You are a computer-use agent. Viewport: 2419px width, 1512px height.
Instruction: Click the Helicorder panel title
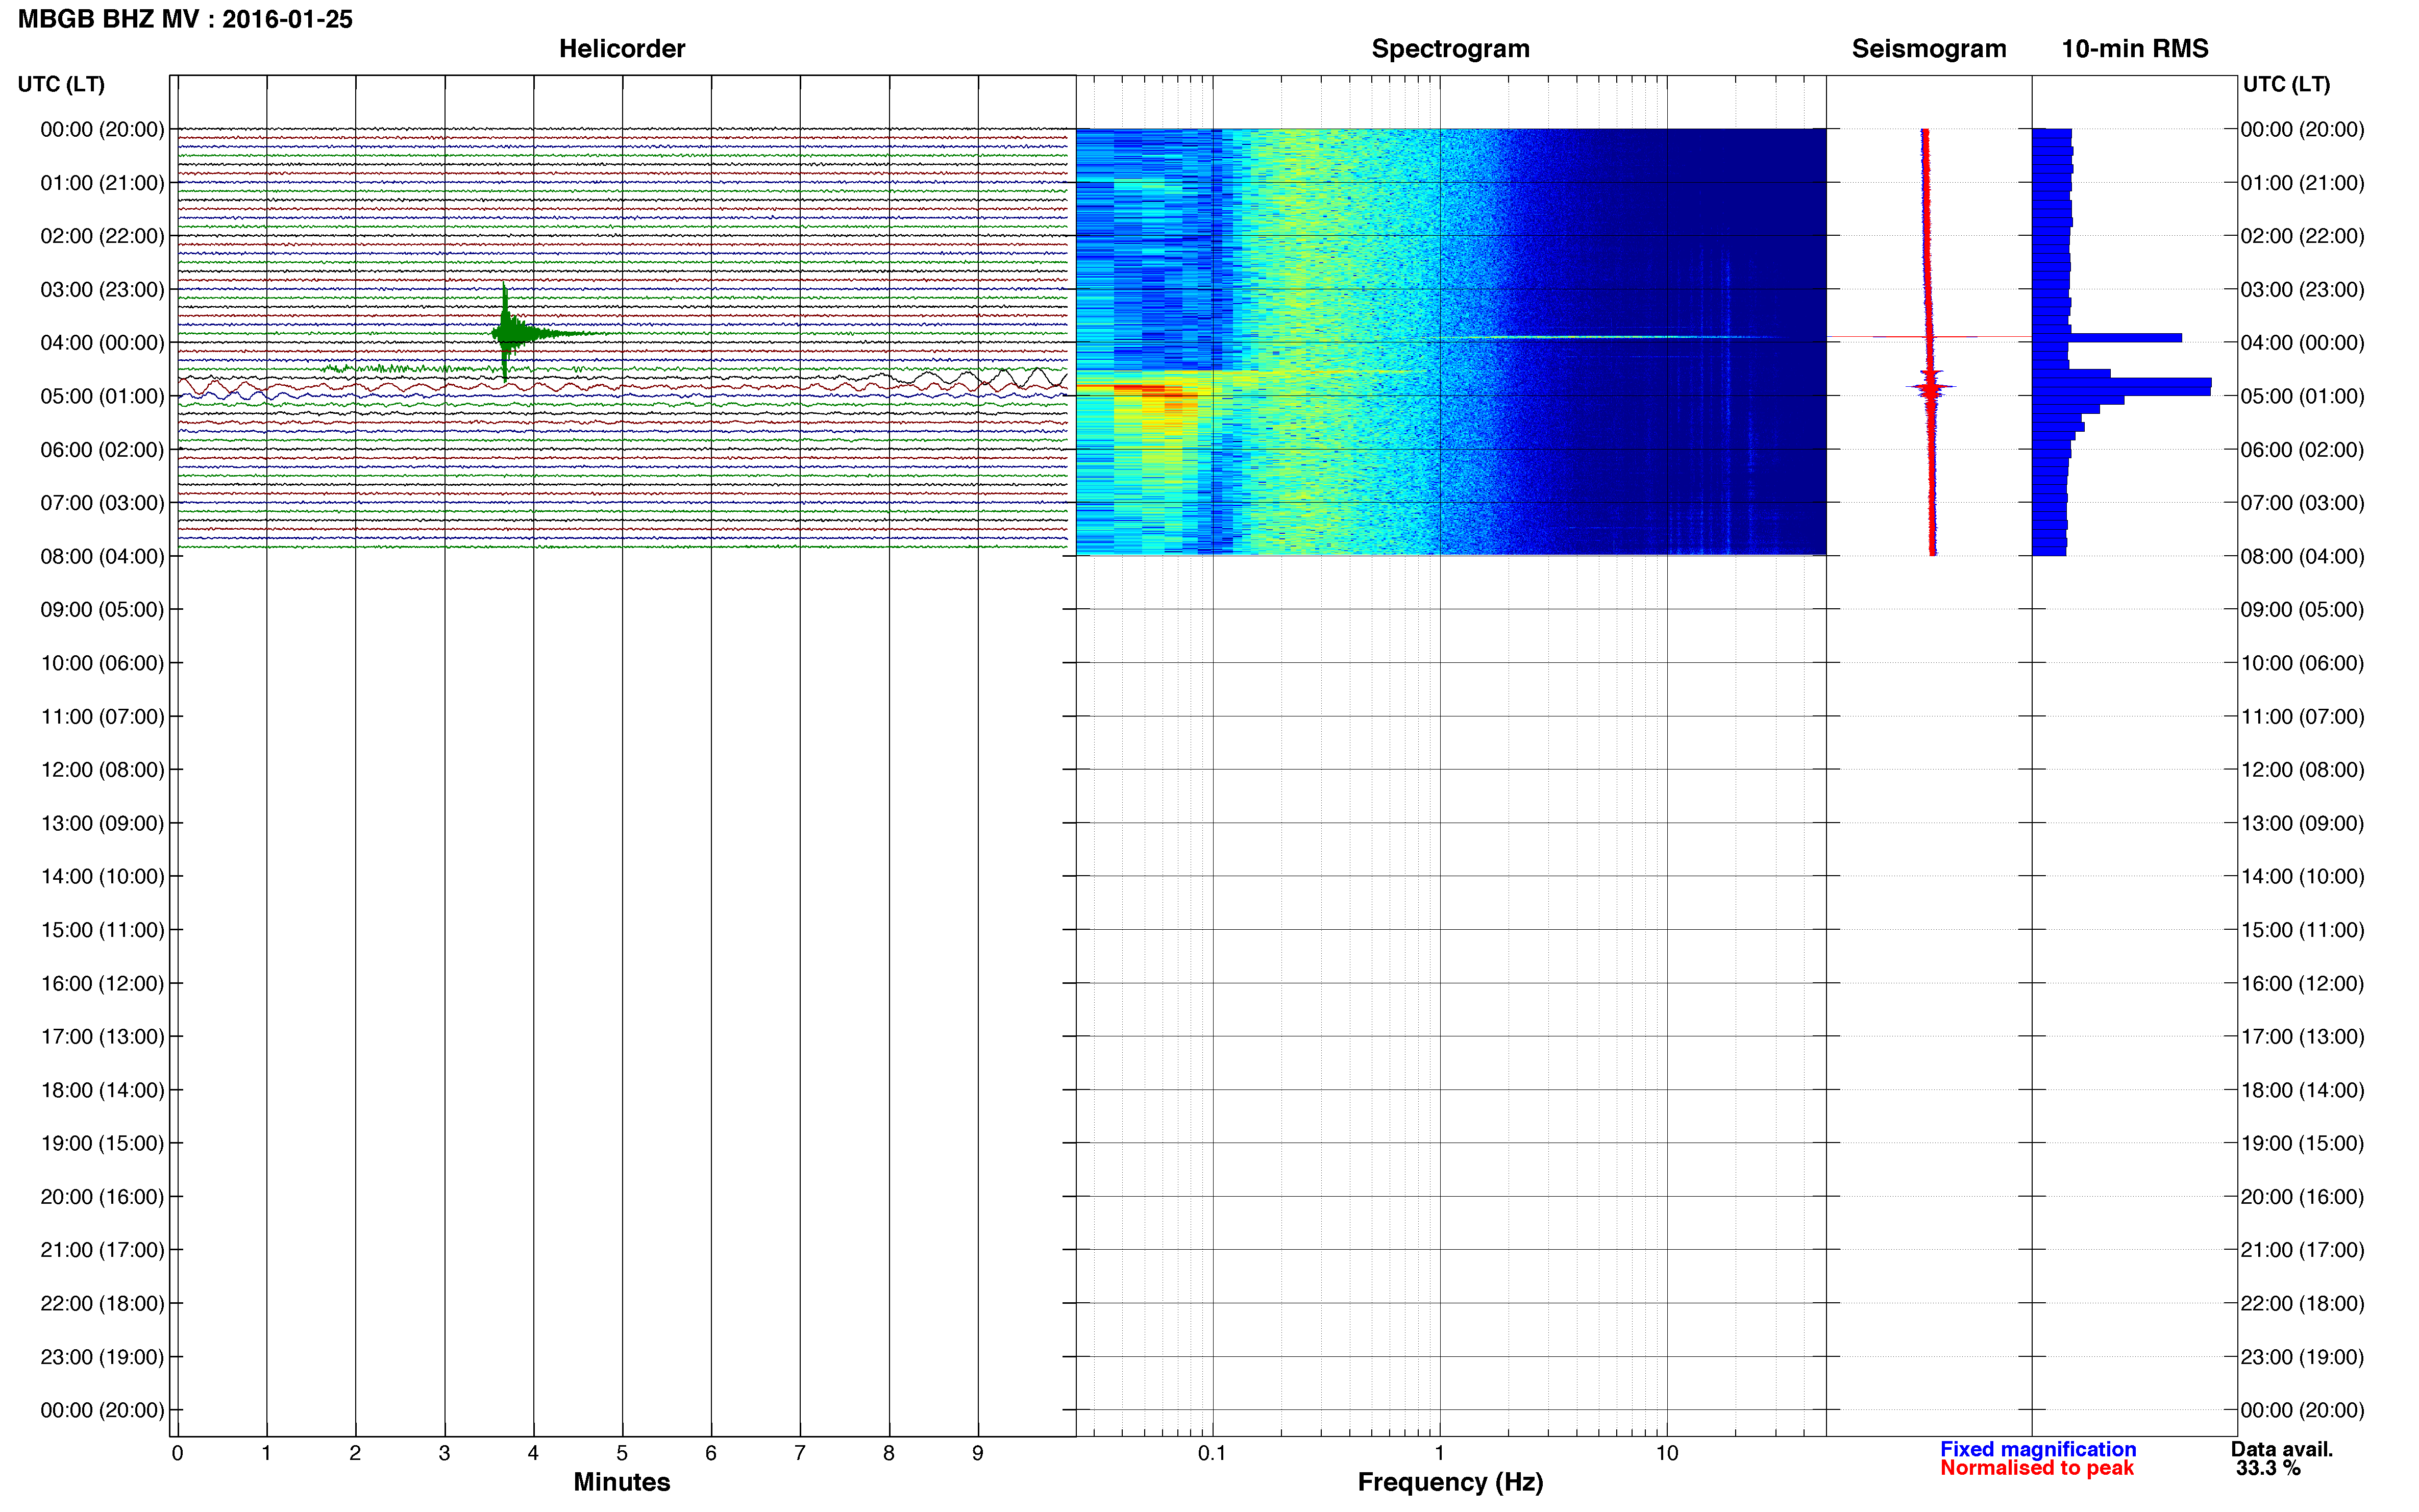coord(621,49)
